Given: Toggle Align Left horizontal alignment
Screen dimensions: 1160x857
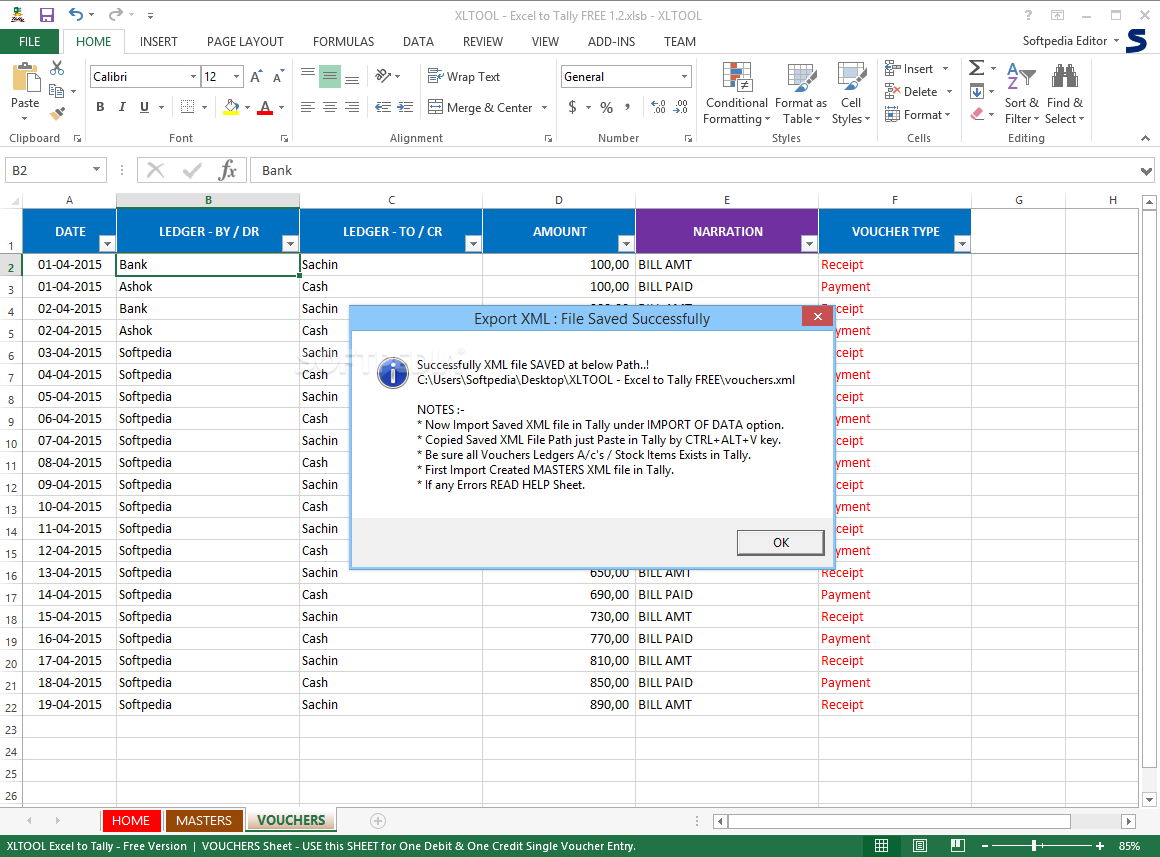Looking at the screenshot, I should tap(308, 107).
